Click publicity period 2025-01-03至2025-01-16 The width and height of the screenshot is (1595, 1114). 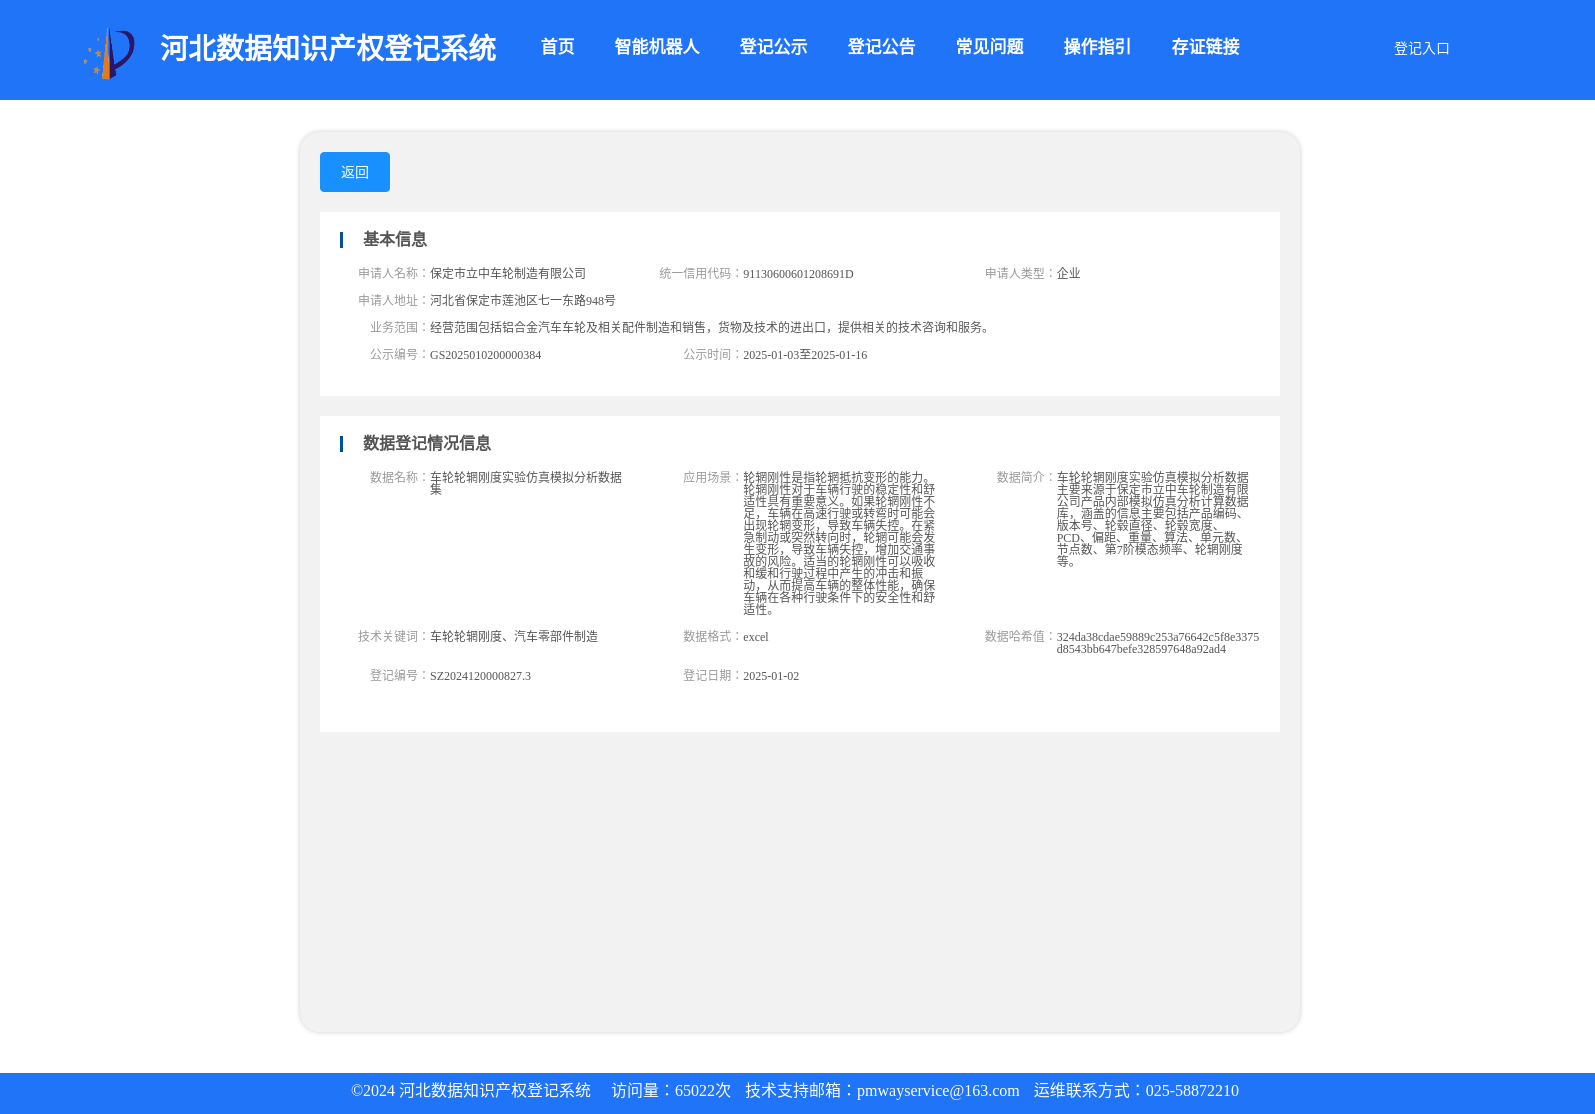pos(805,355)
